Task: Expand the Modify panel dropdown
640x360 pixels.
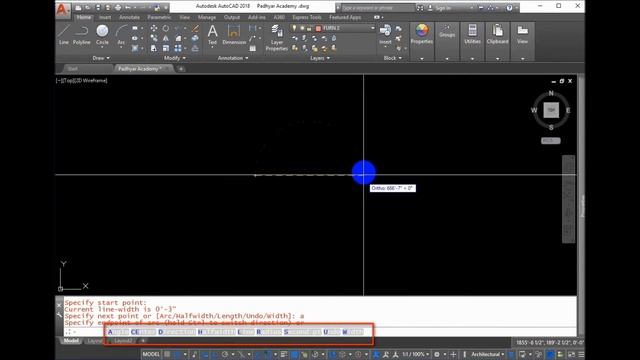Action: (175, 58)
